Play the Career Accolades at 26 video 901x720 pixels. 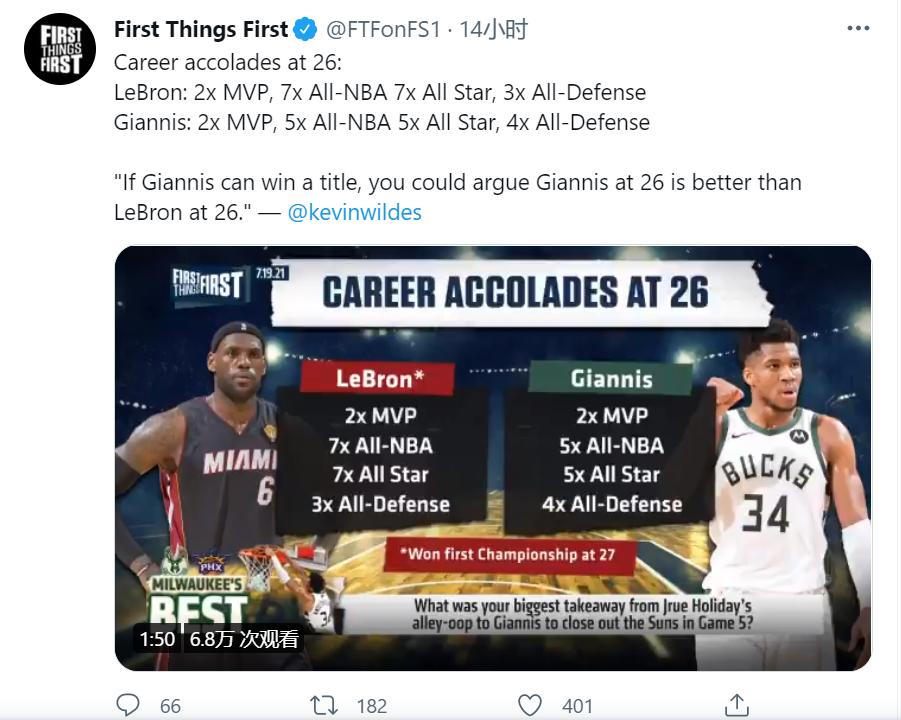[493, 440]
